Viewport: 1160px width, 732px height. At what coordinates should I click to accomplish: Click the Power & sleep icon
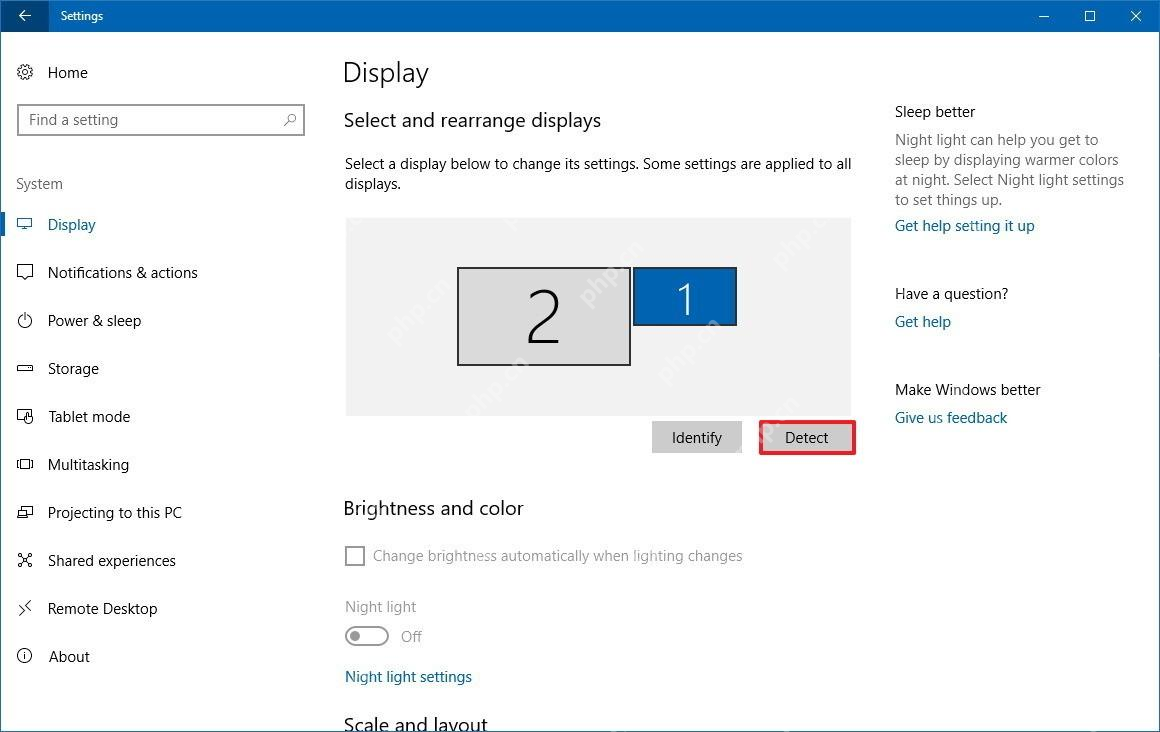(25, 320)
